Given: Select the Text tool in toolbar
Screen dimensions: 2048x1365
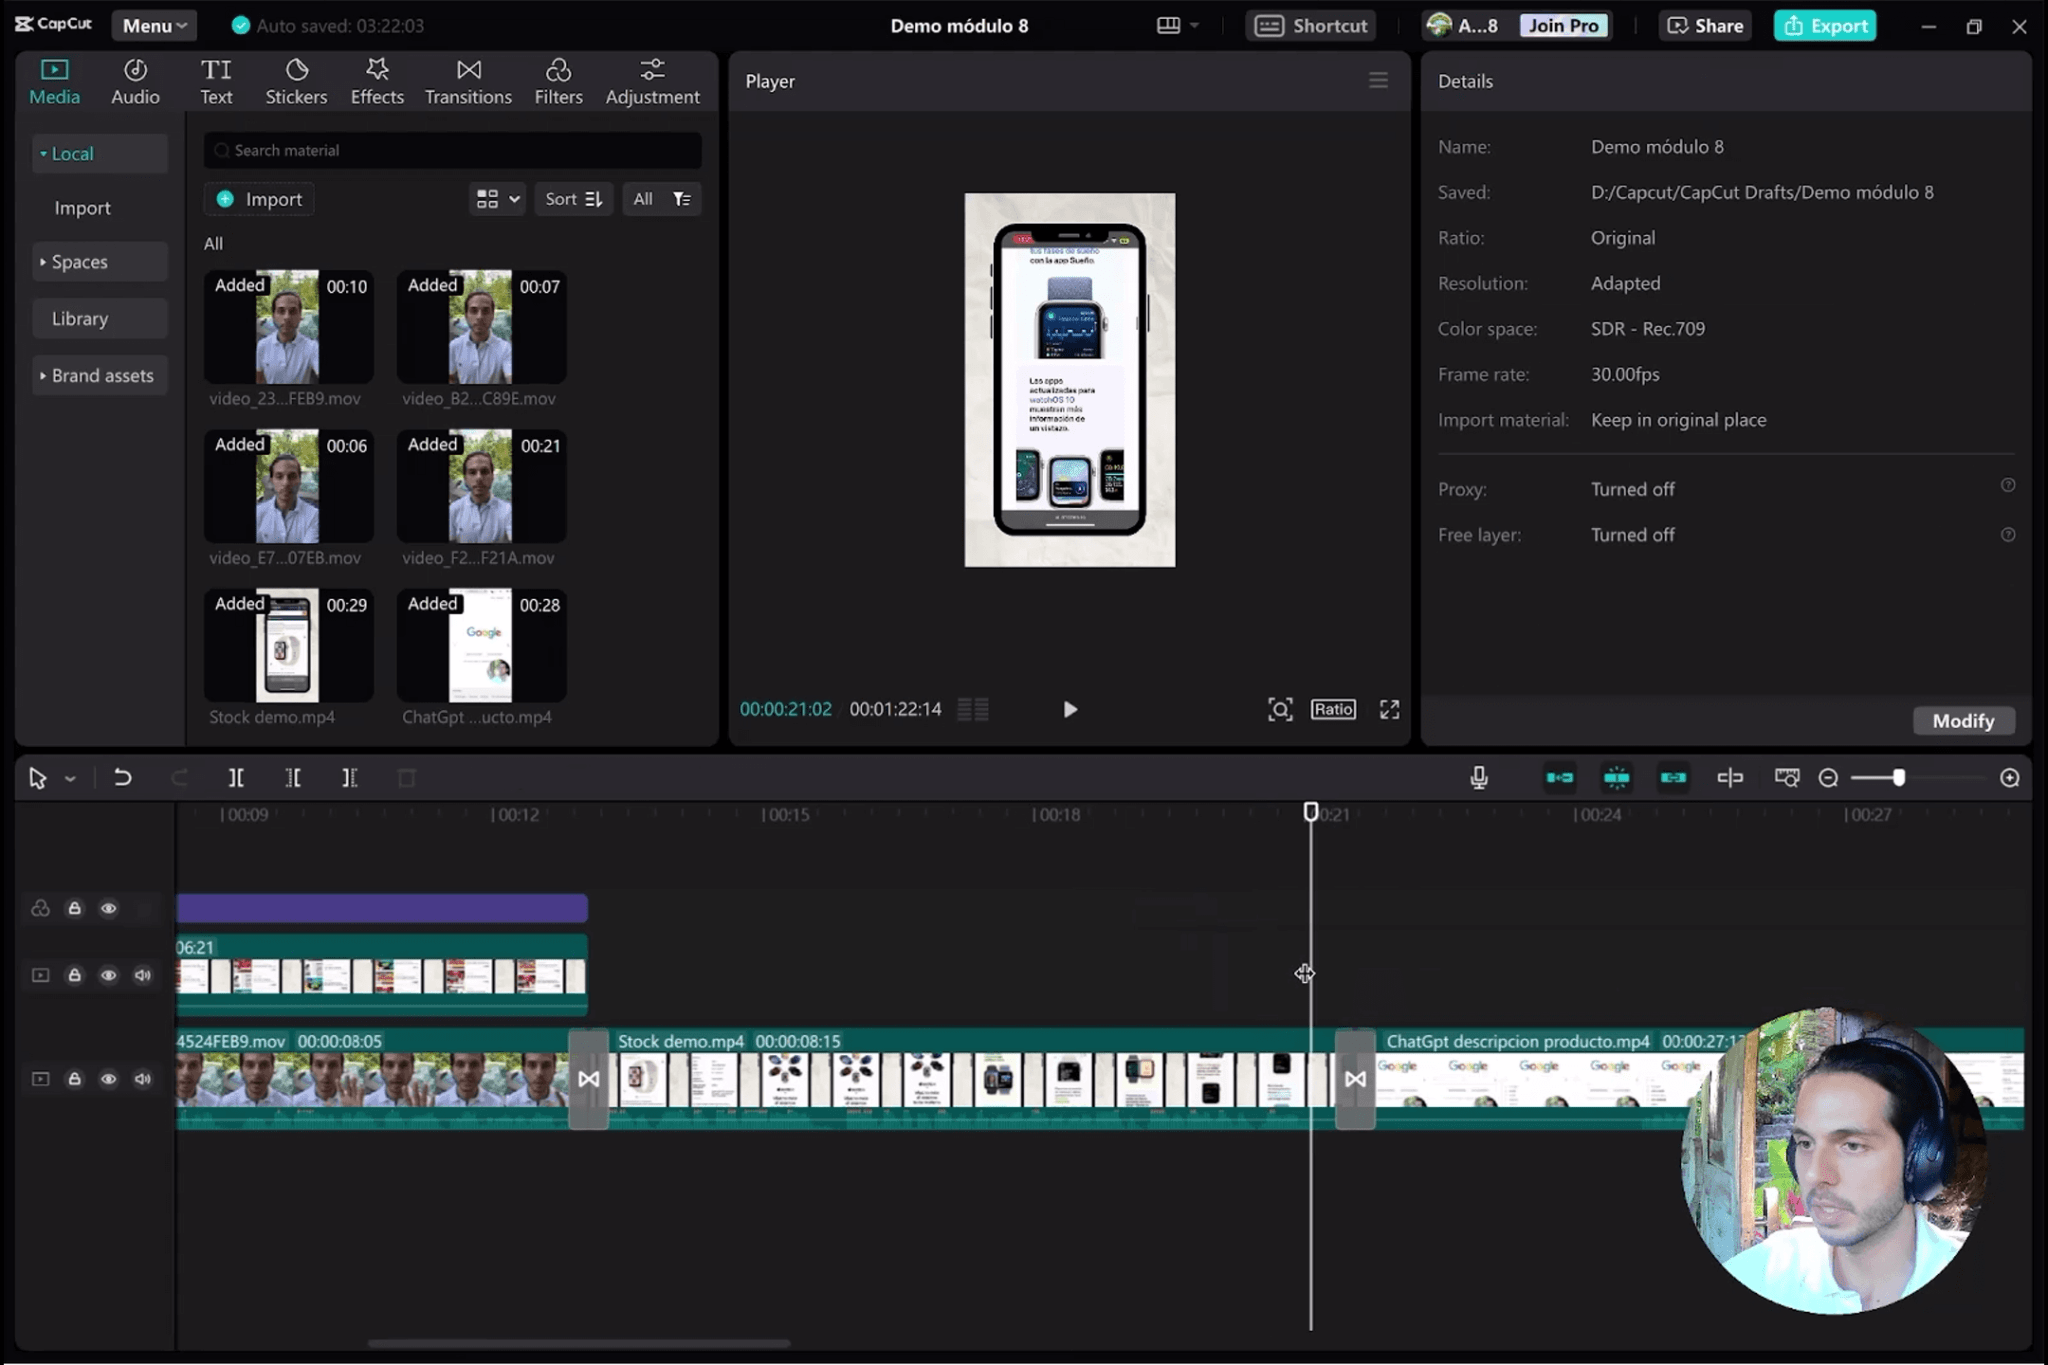Looking at the screenshot, I should tap(215, 81).
